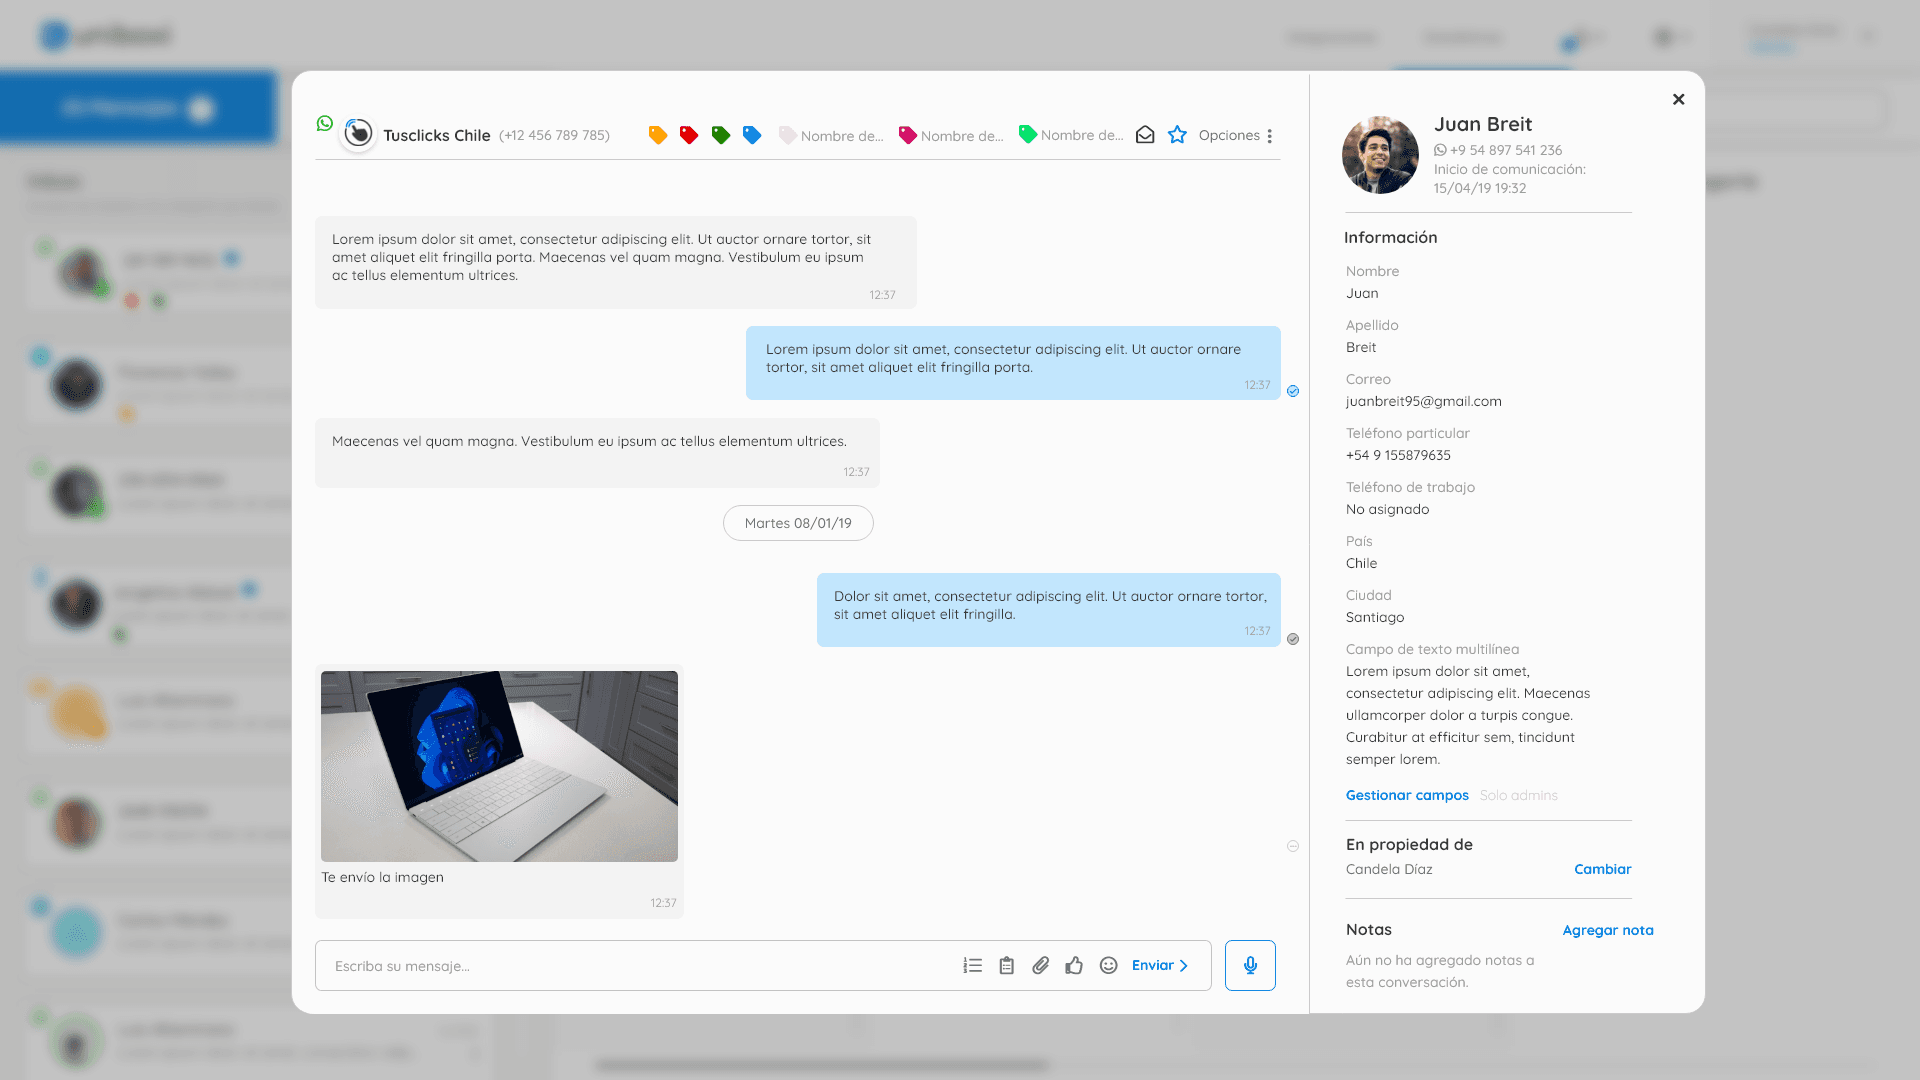Click Agregar nota link

click(1607, 930)
